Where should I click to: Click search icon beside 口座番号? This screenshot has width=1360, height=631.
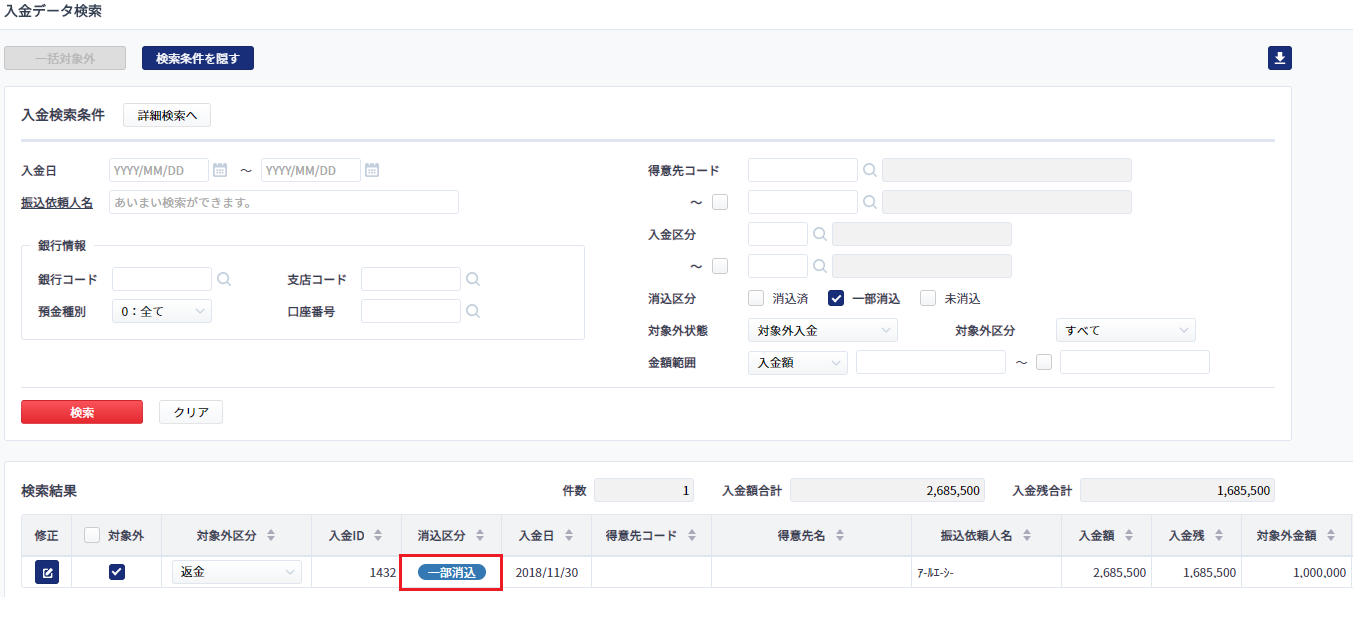coord(473,311)
